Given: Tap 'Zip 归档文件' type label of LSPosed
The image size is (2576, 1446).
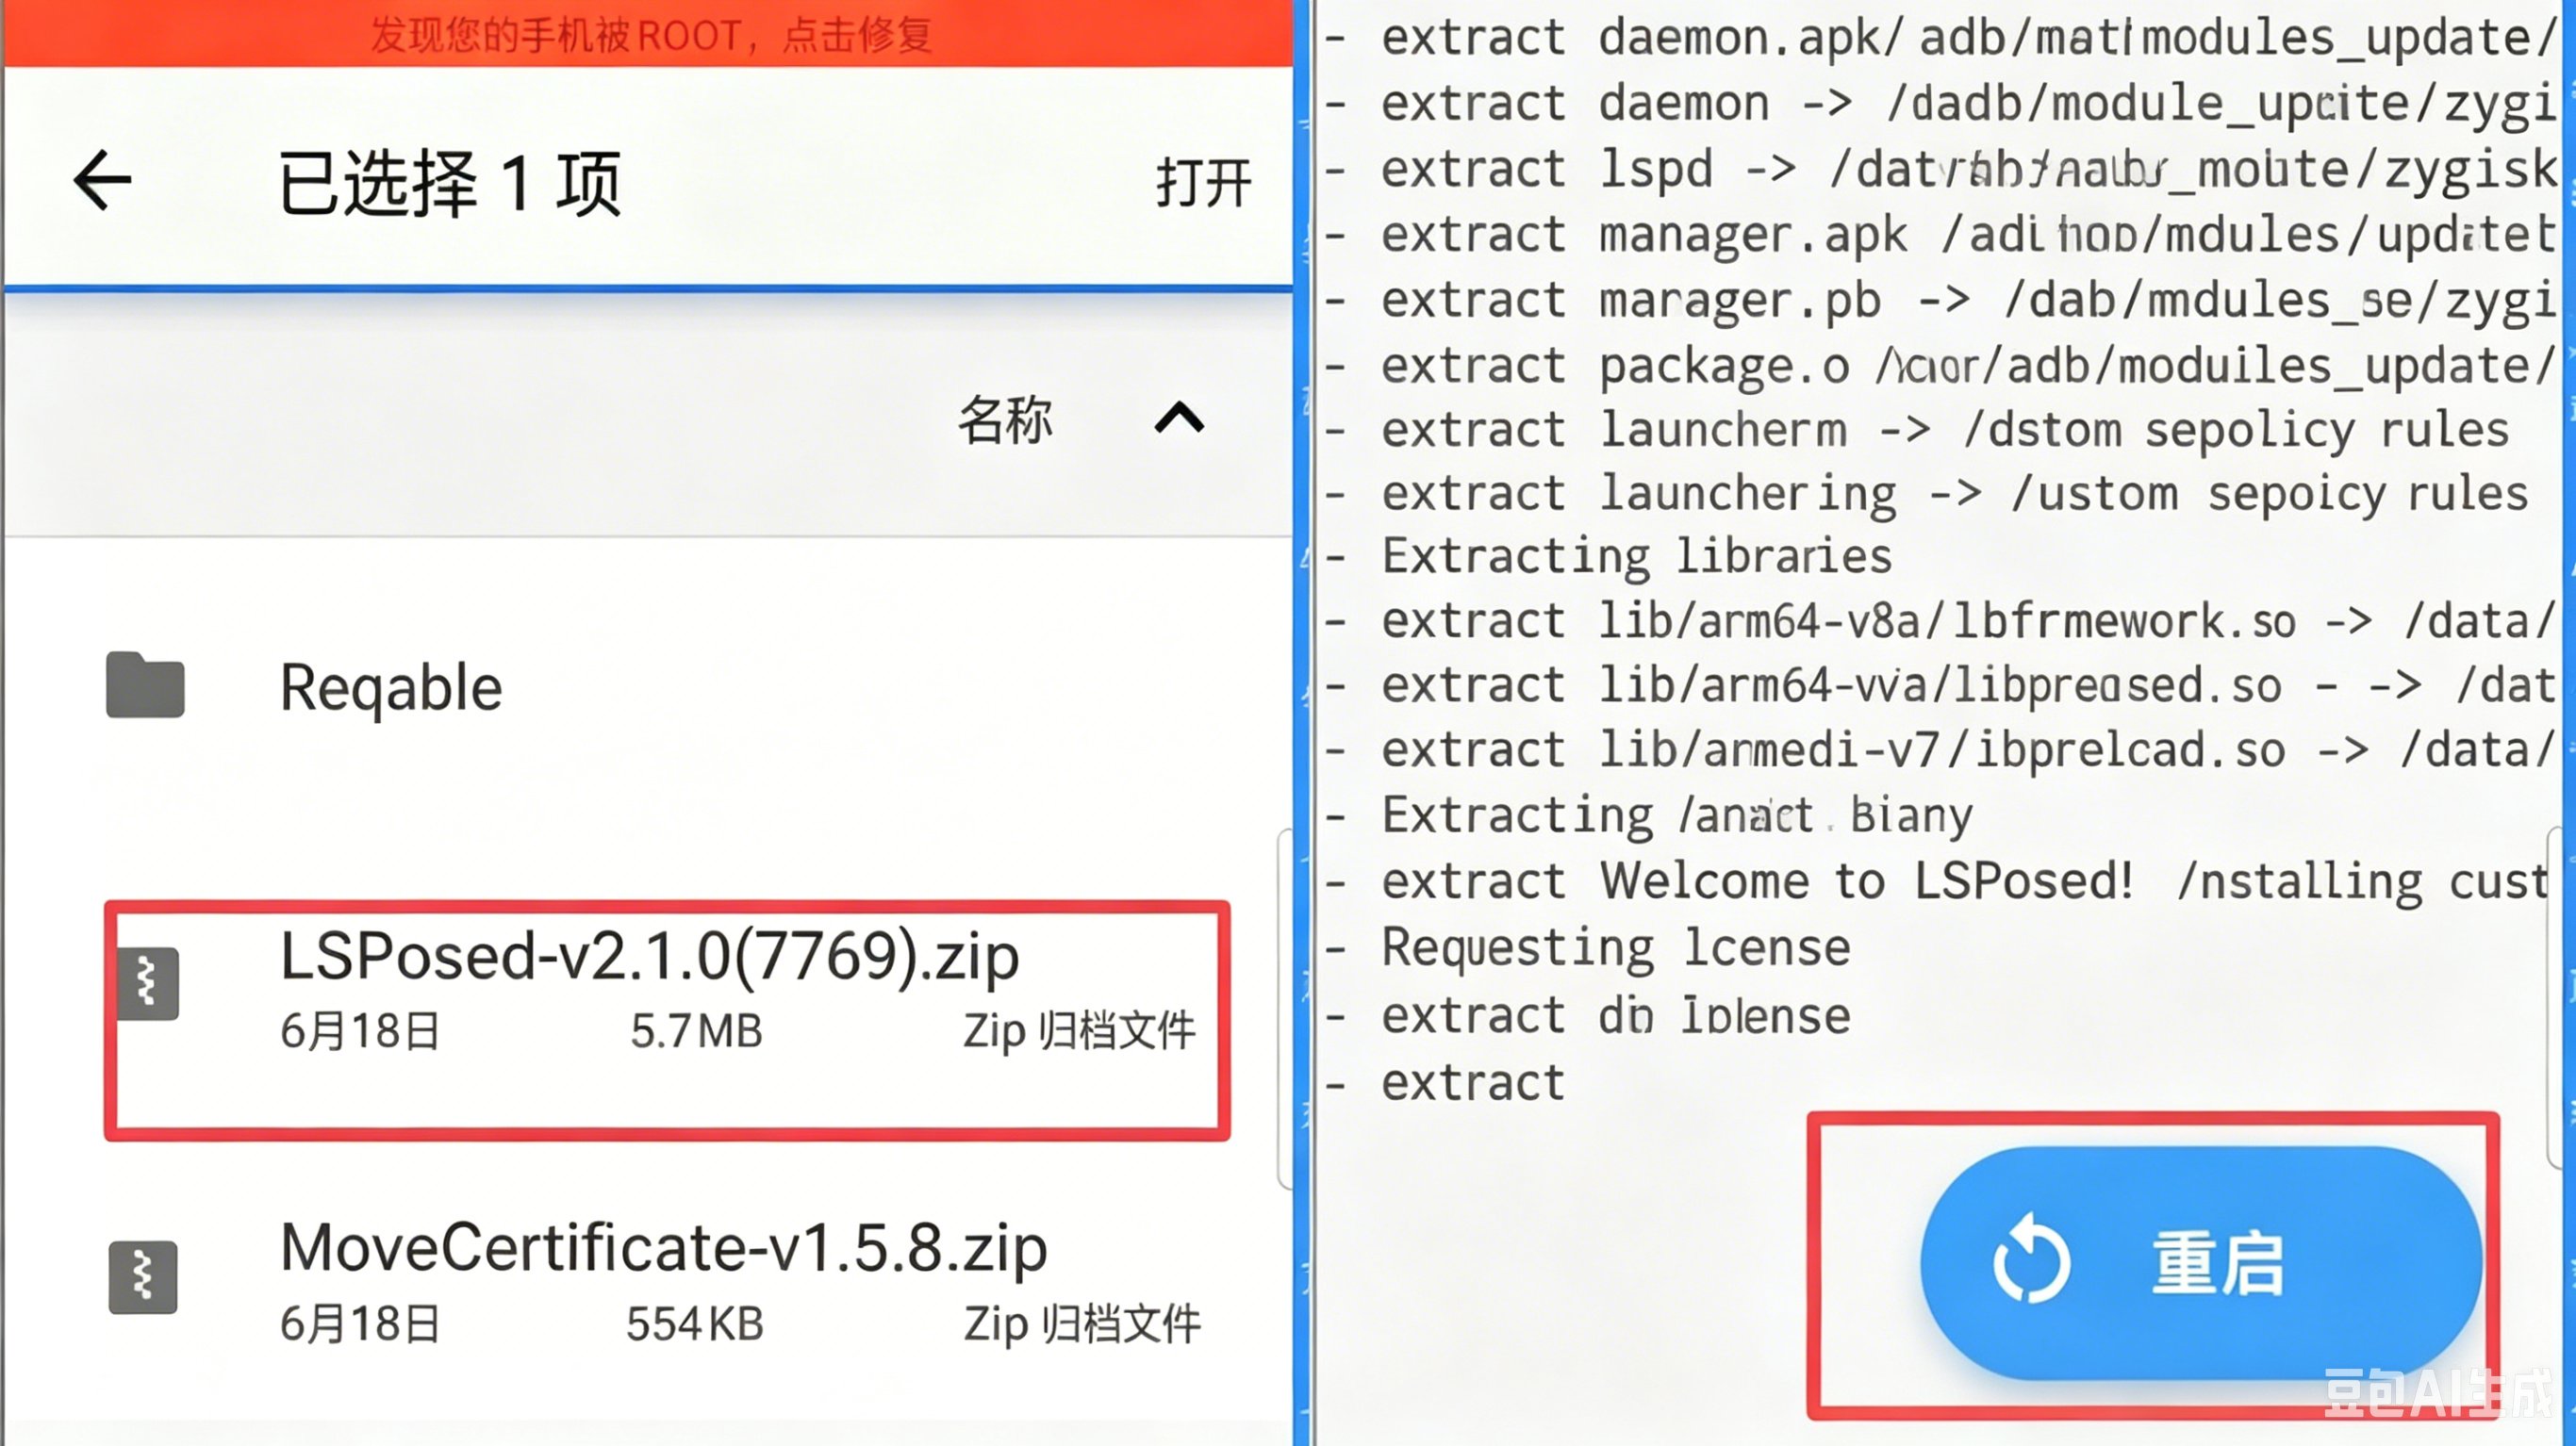Looking at the screenshot, I should 1079,1031.
